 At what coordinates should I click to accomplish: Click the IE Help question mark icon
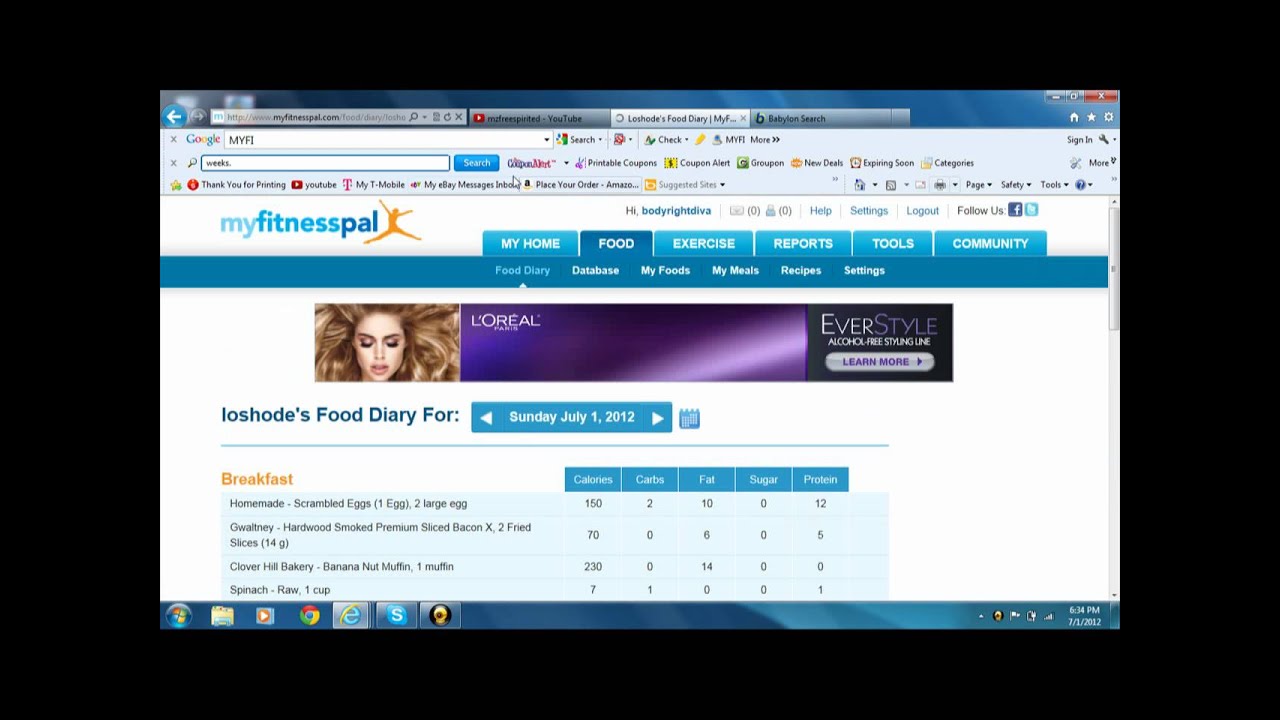coord(1080,185)
